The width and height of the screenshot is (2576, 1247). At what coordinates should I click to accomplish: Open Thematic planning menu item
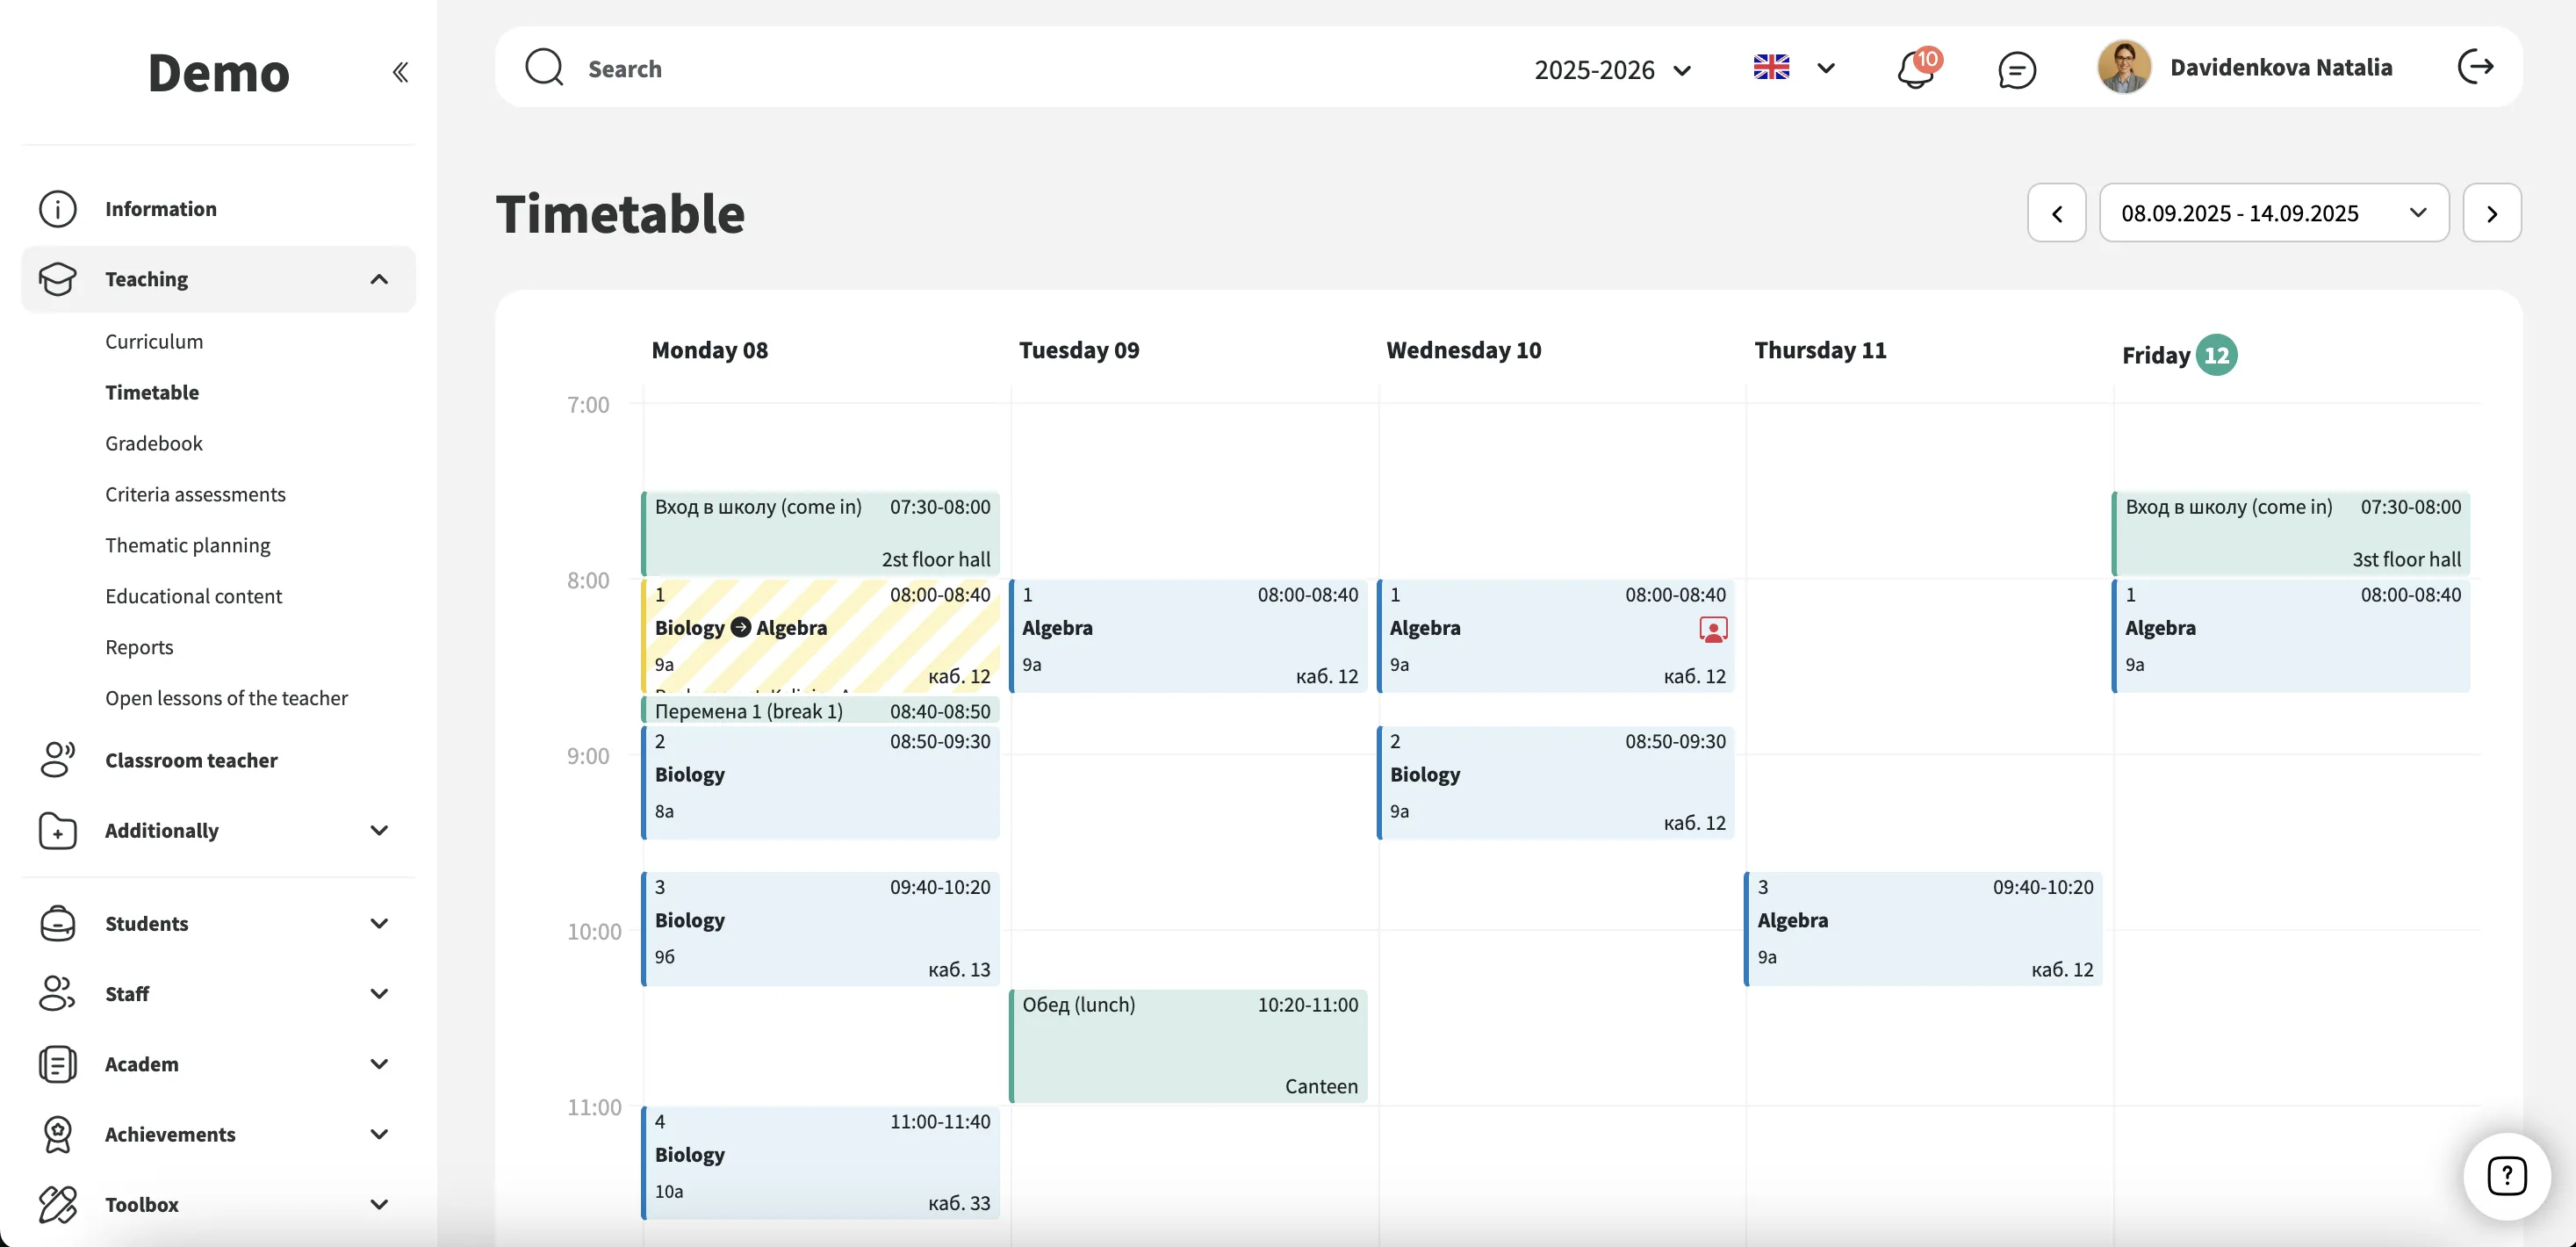coord(188,545)
